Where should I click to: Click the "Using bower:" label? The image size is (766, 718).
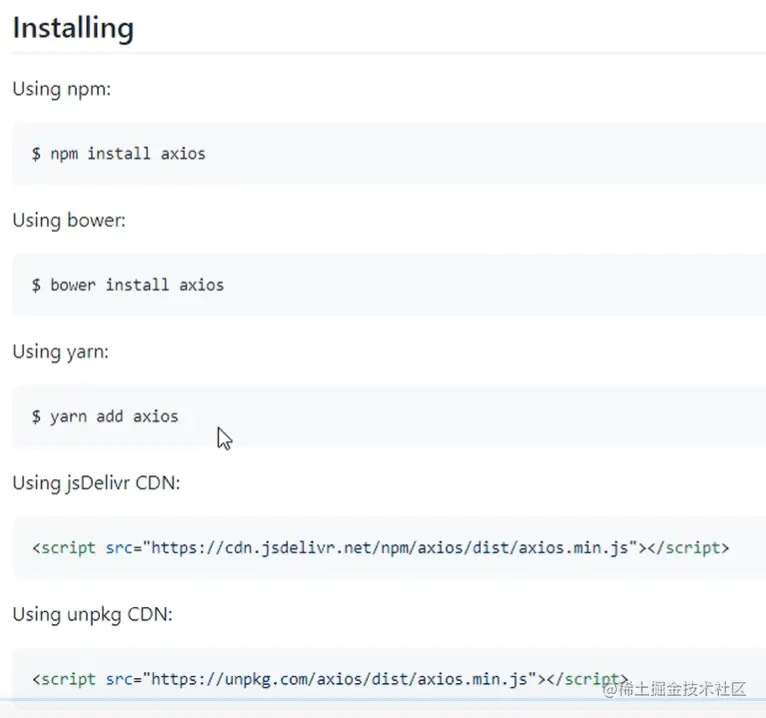pyautogui.click(x=69, y=220)
